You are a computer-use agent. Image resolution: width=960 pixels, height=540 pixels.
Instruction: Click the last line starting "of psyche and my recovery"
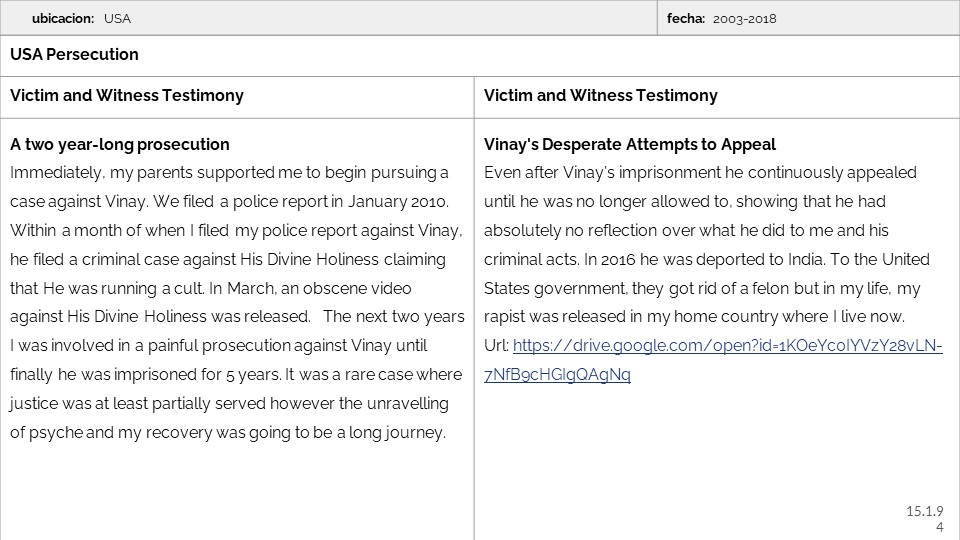coord(227,433)
